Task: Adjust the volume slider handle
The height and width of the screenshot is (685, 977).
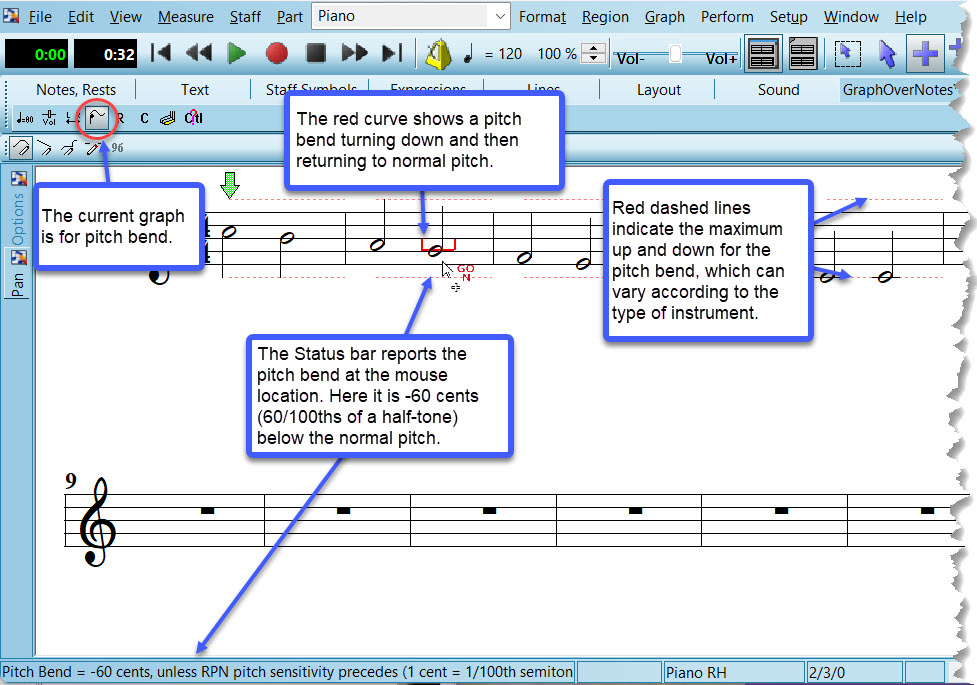Action: 676,54
